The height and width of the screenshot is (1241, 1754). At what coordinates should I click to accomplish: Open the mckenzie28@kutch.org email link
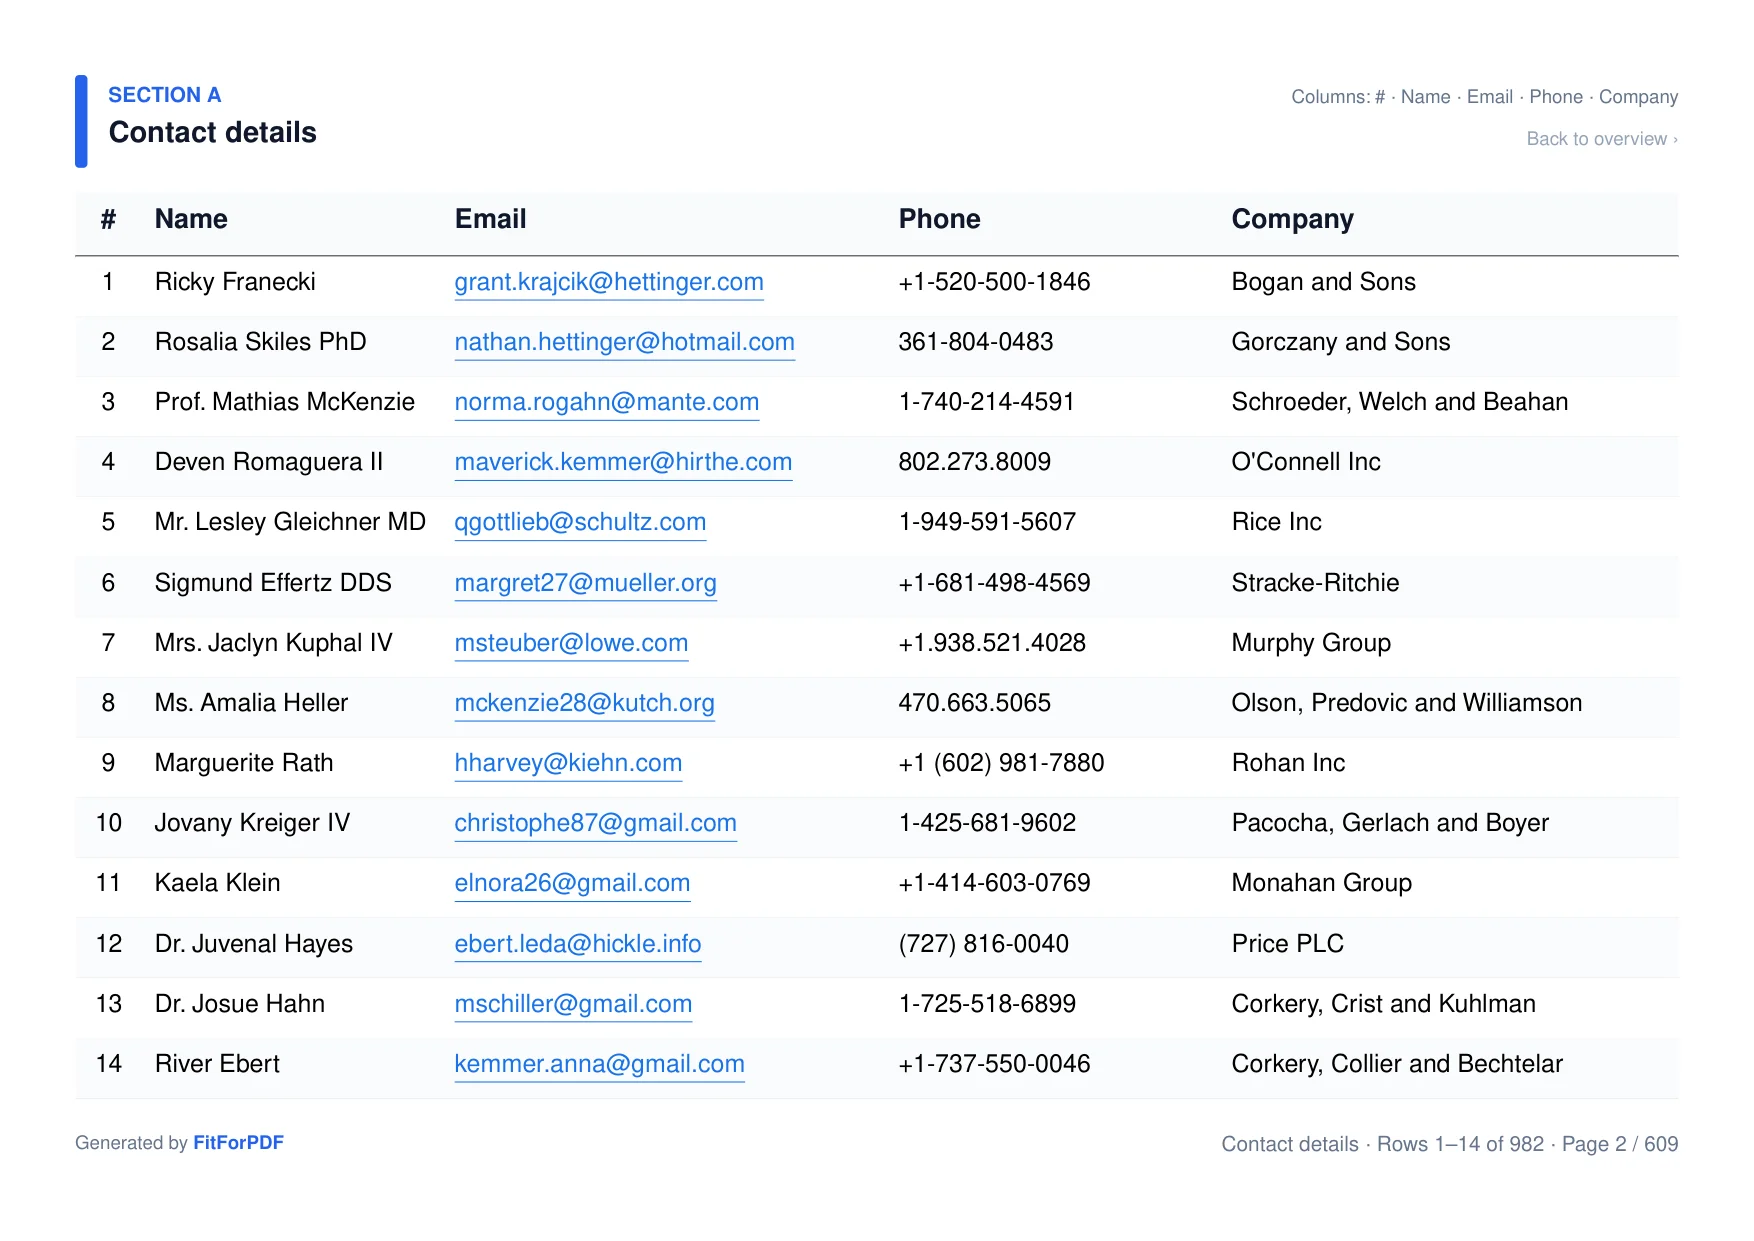click(584, 703)
